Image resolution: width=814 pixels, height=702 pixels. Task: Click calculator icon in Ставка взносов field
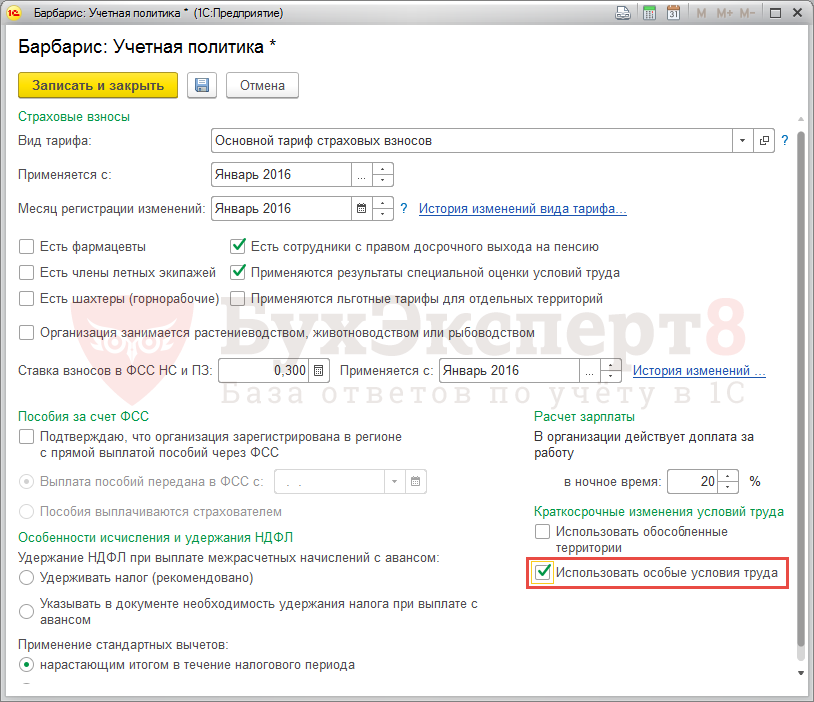click(319, 370)
